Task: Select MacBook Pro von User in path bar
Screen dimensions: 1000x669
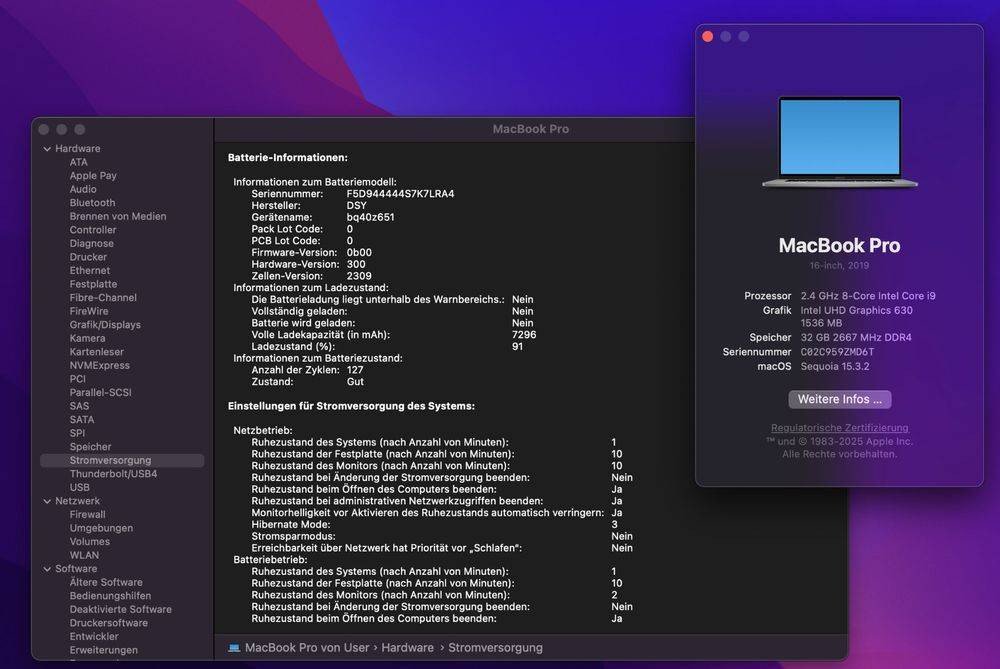Action: (x=307, y=648)
